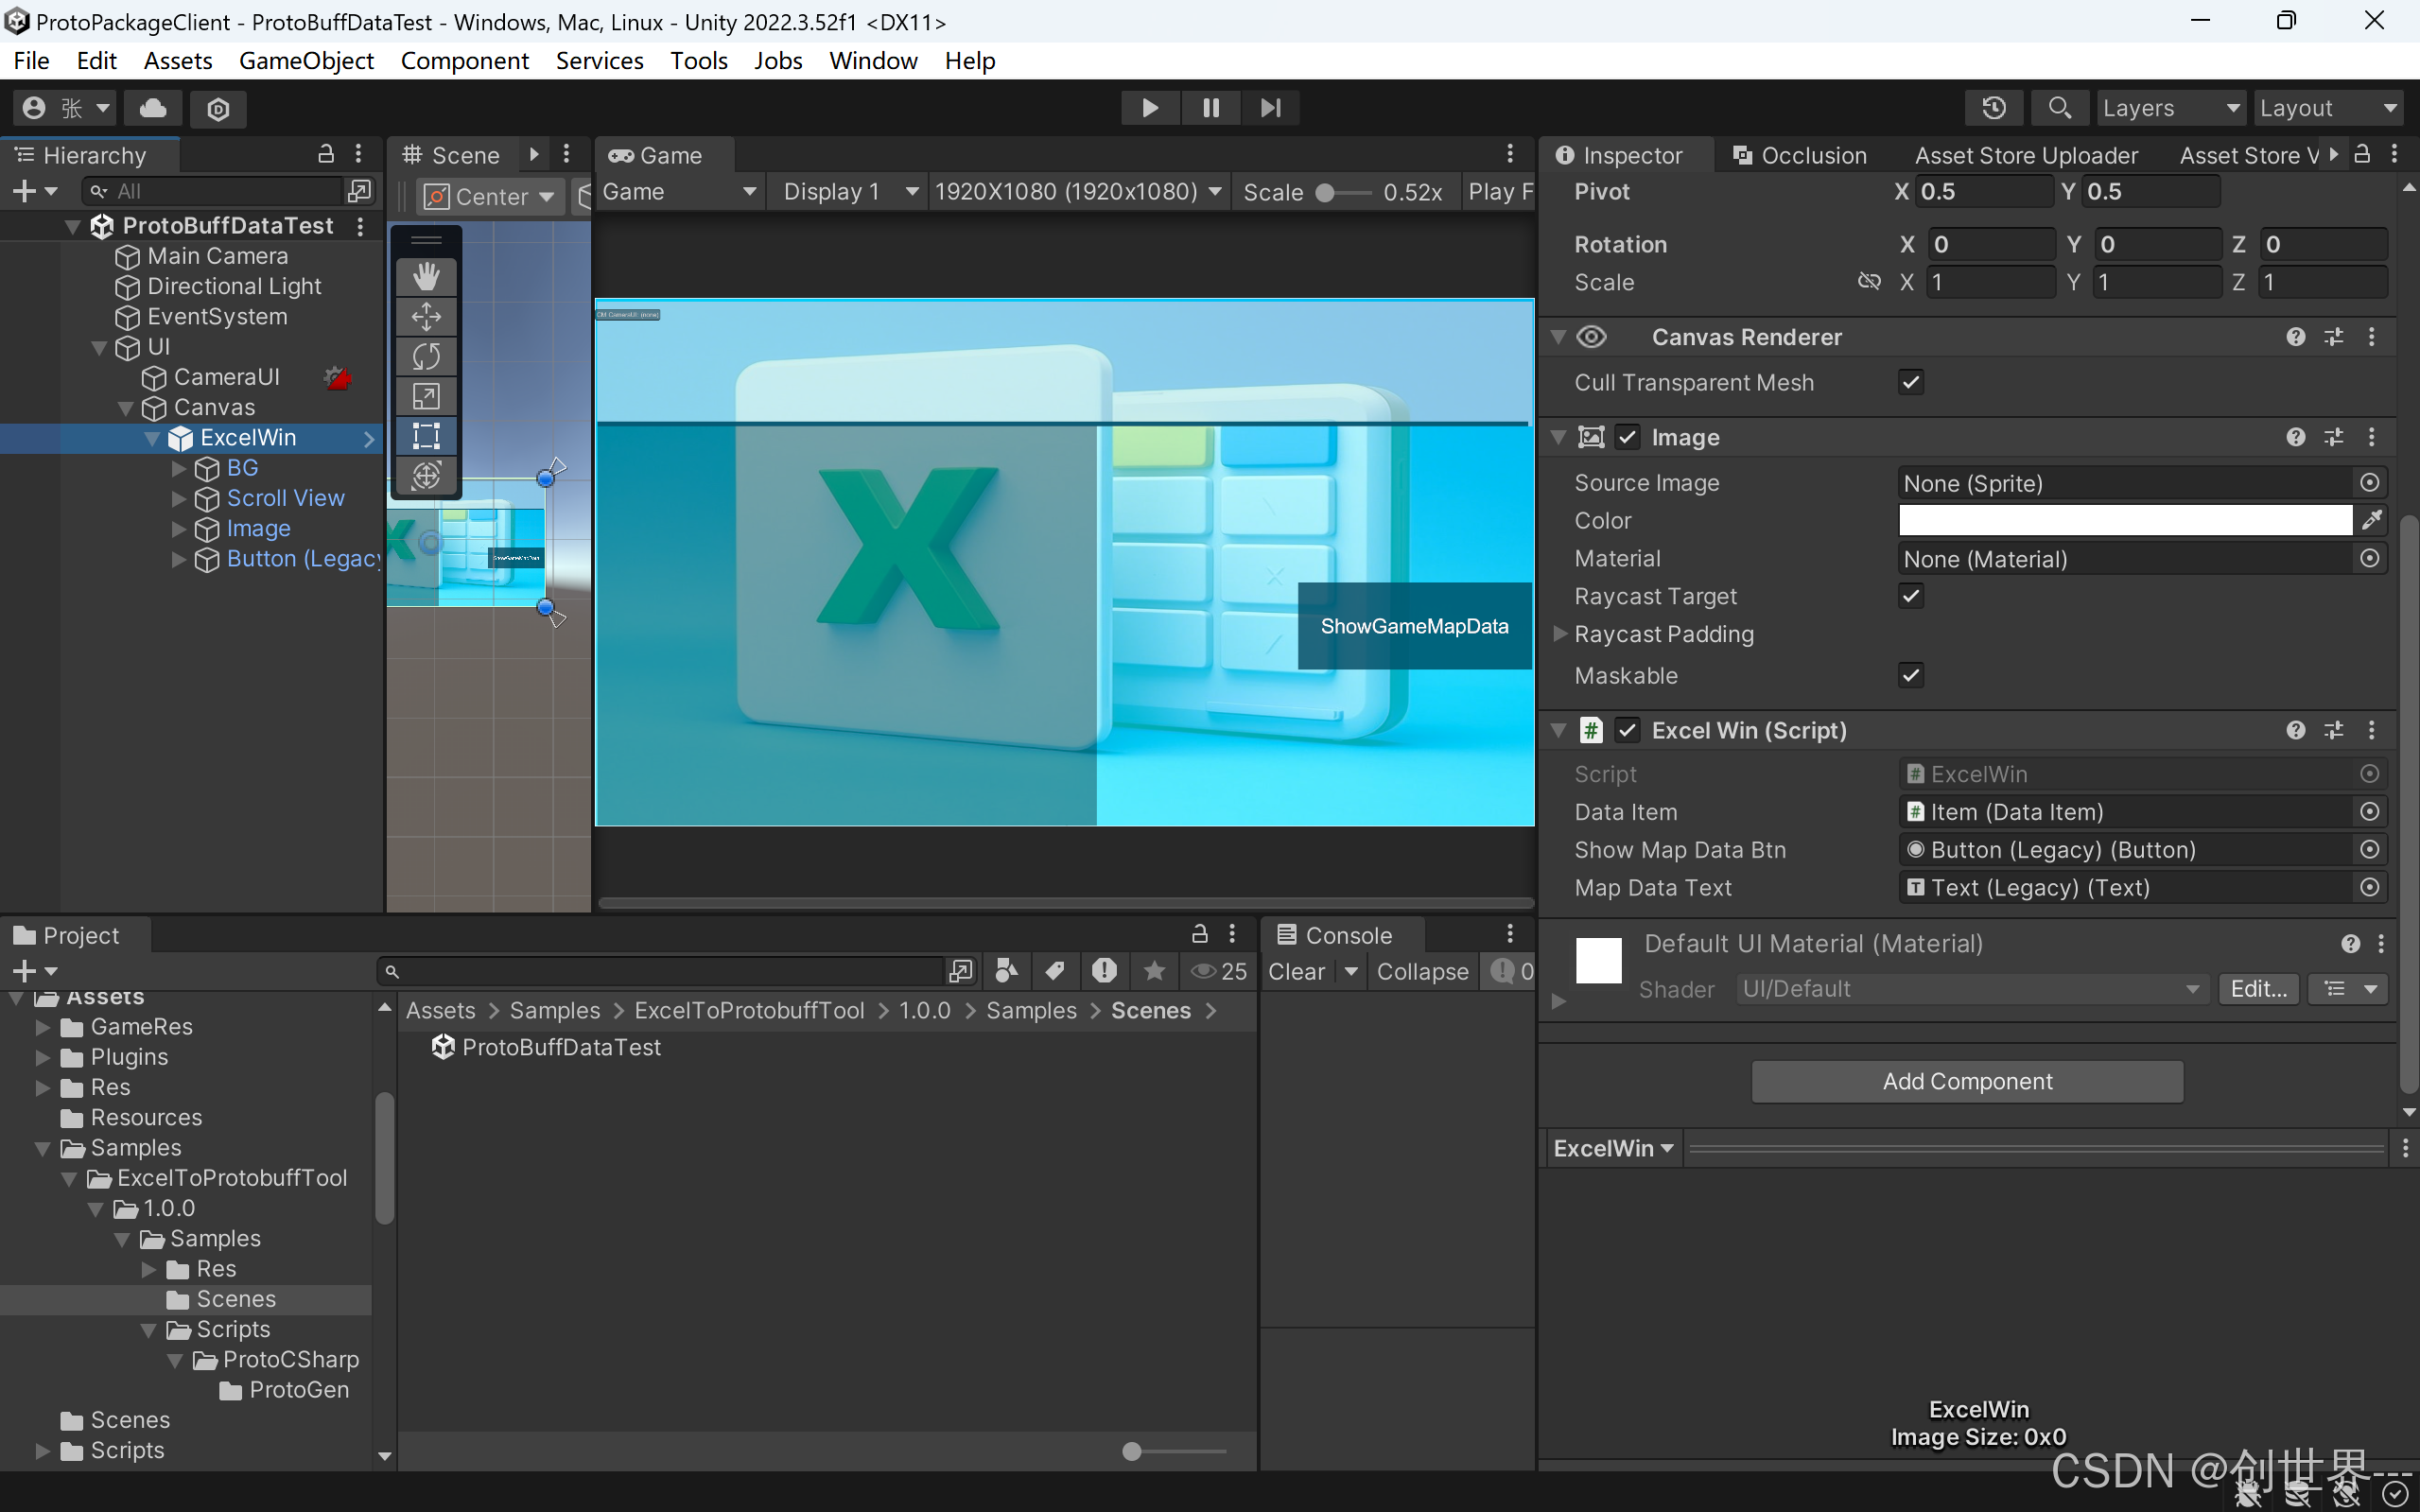Click the Play button to run the game

point(1148,108)
